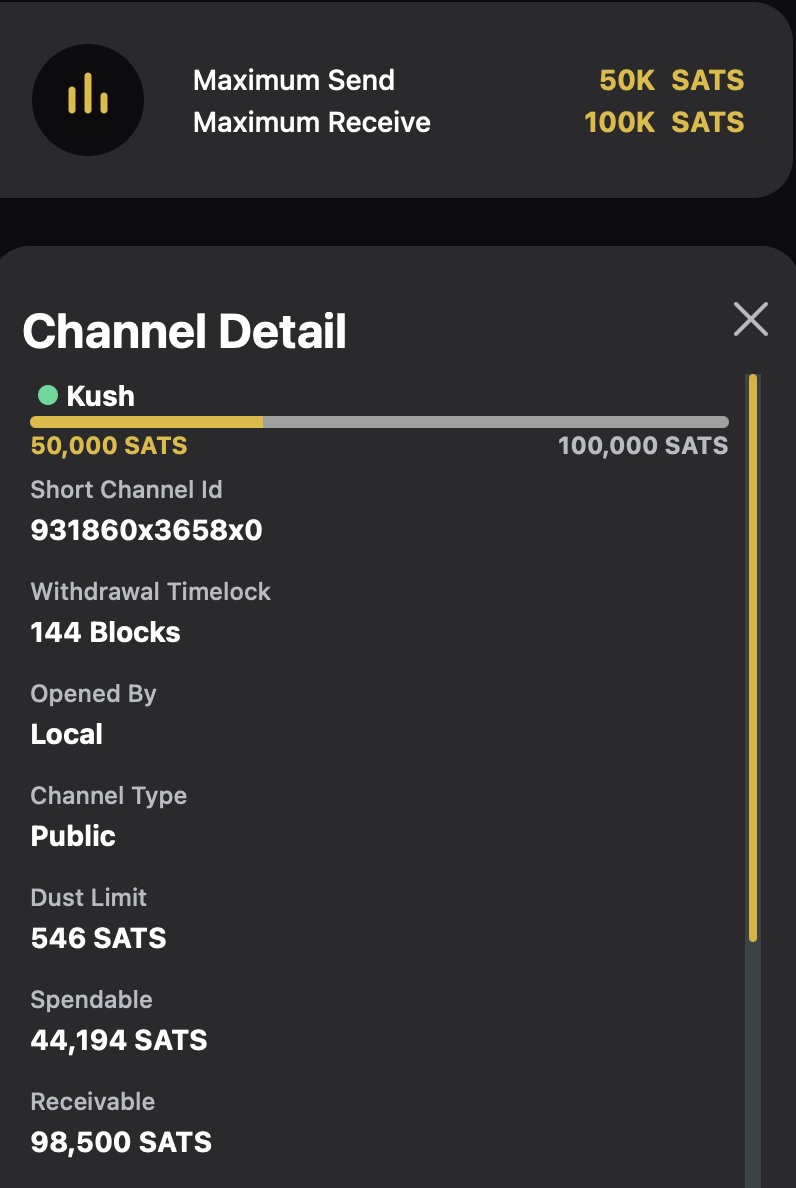Click the Kush channel name
This screenshot has height=1188, width=796.
pos(100,396)
